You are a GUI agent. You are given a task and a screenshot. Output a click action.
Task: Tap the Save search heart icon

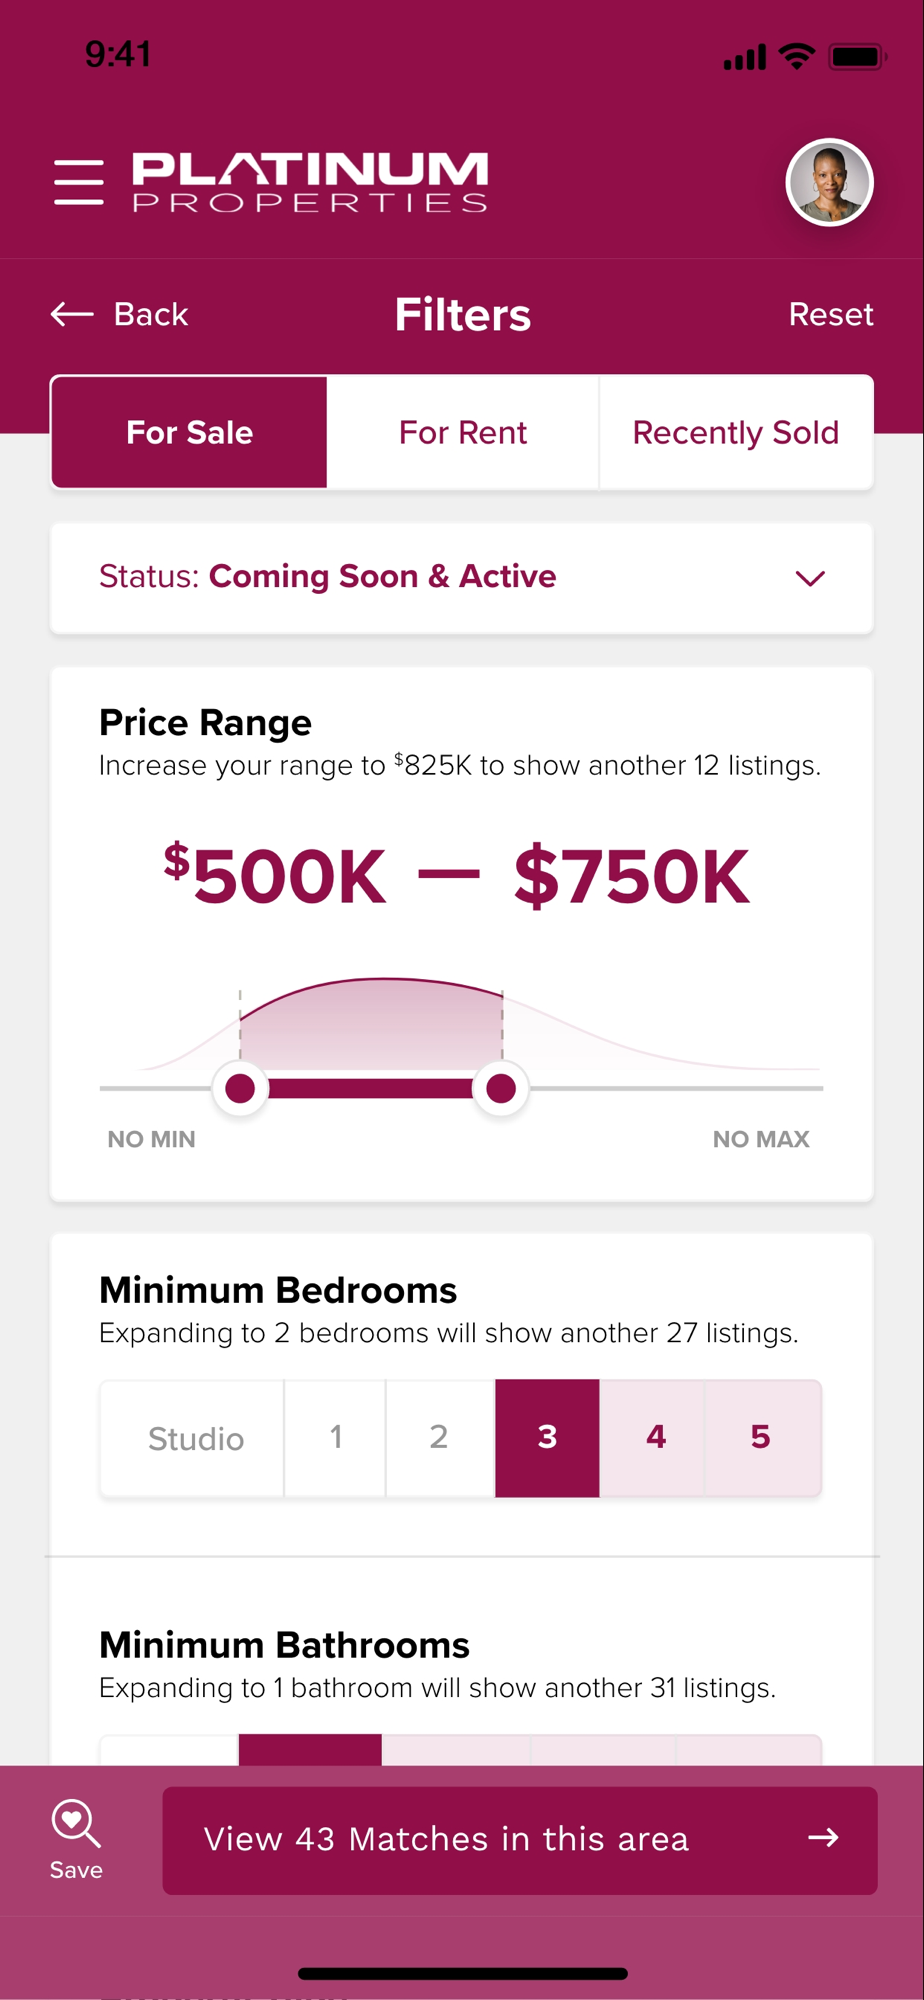point(76,1826)
